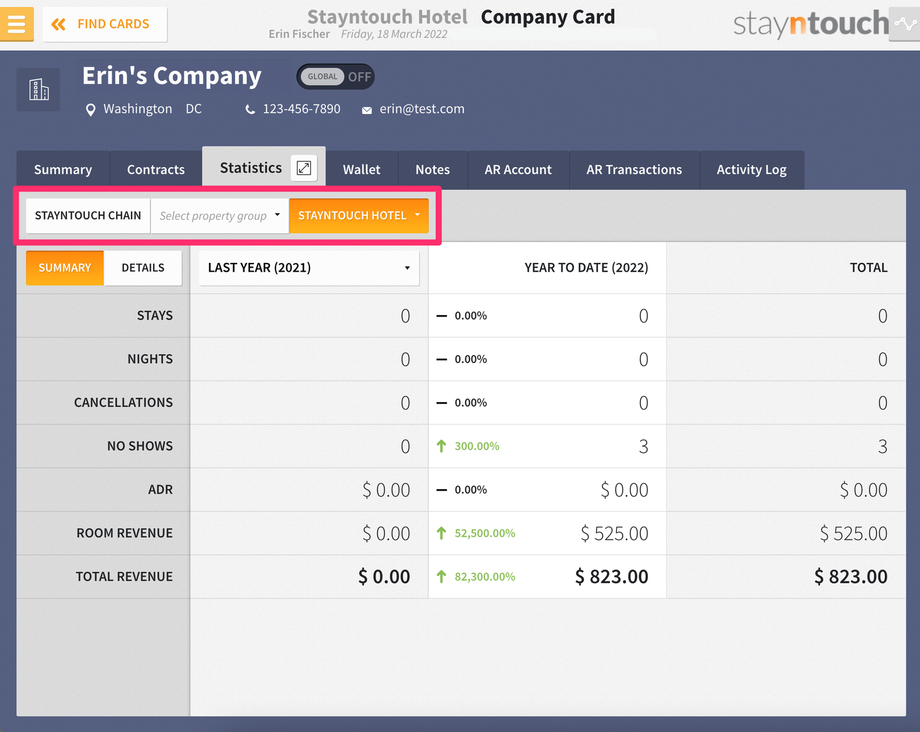Click the phone icon beside 123-456-7890
The width and height of the screenshot is (920, 732).
point(250,110)
